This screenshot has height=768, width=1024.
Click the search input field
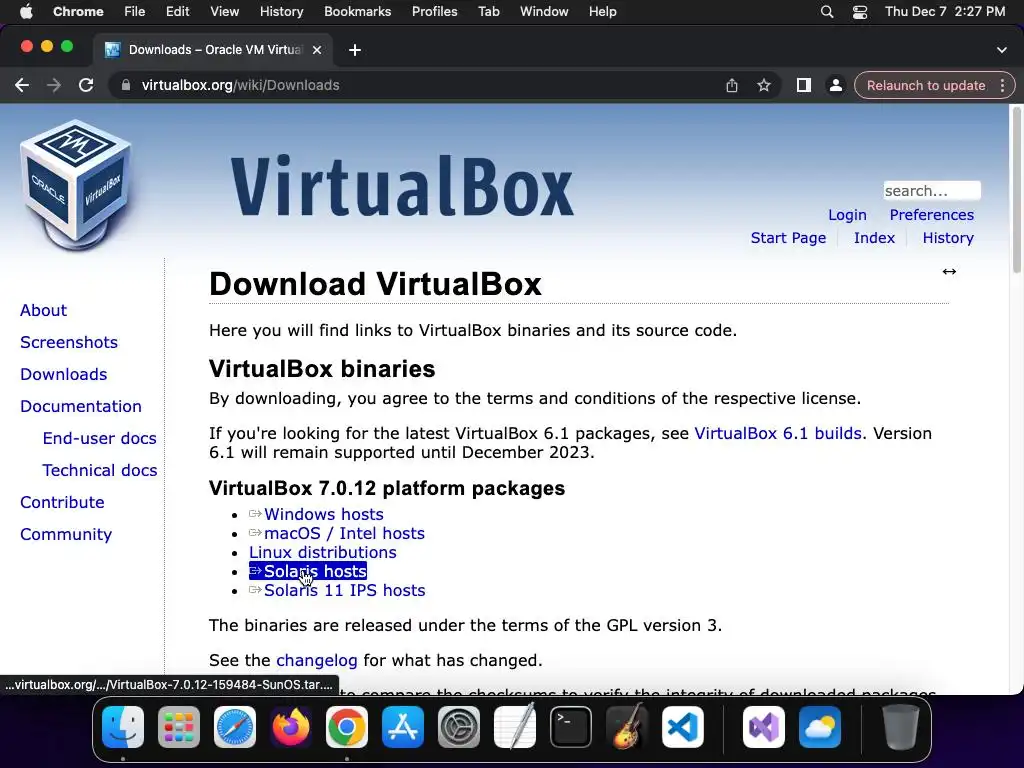pos(932,191)
